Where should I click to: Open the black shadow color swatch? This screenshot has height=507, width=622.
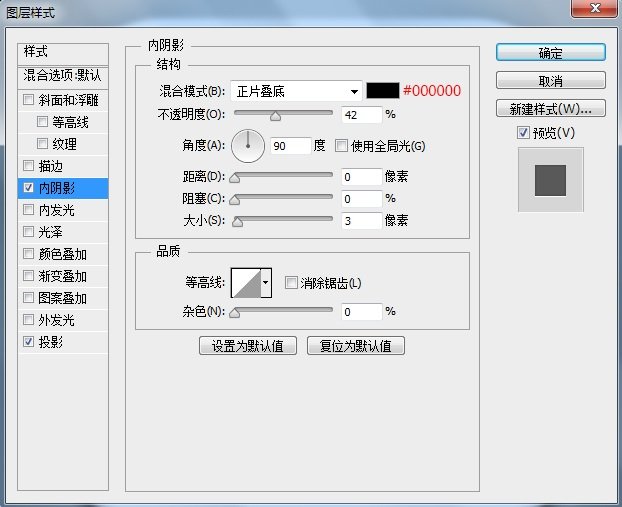[382, 91]
